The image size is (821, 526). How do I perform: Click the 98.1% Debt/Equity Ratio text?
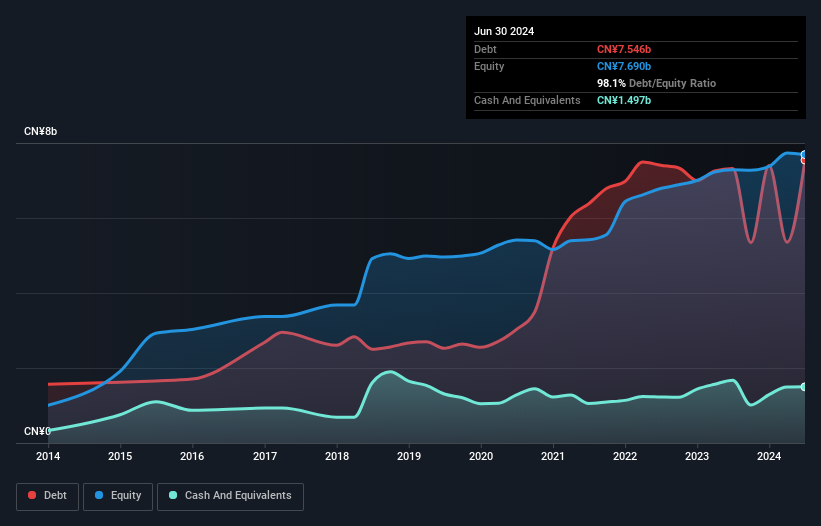(x=656, y=83)
